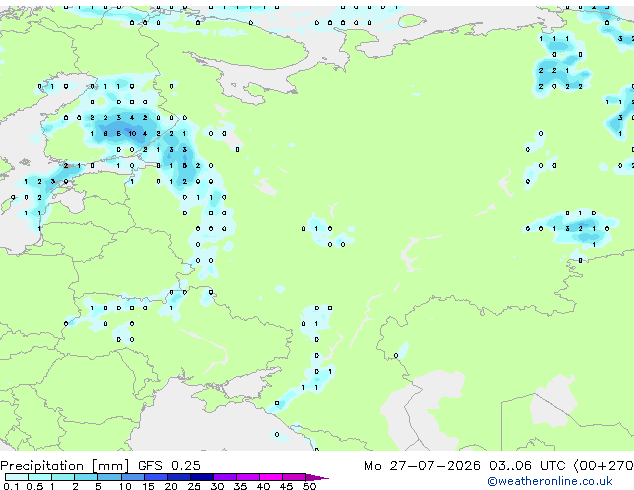634x490 pixels.
Task: Select the dark blue swatch between 20 and 25
Action: 179,477
